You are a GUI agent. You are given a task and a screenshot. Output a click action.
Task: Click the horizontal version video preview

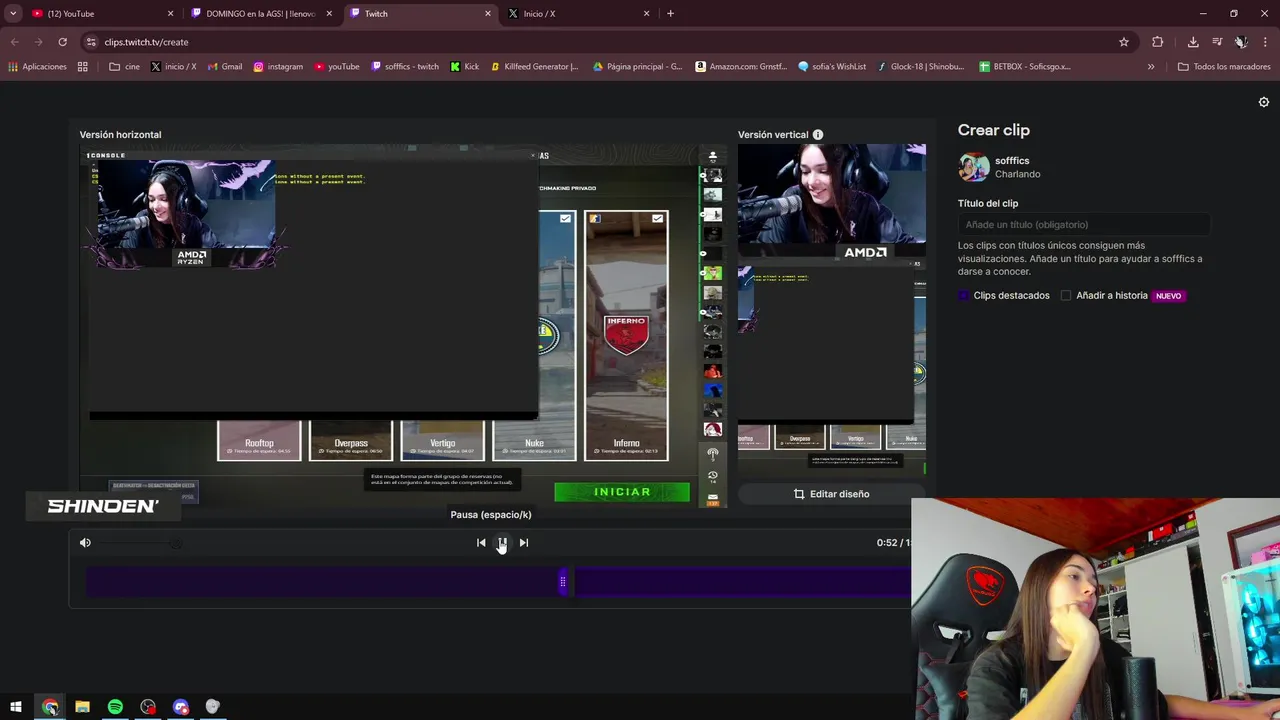(403, 326)
